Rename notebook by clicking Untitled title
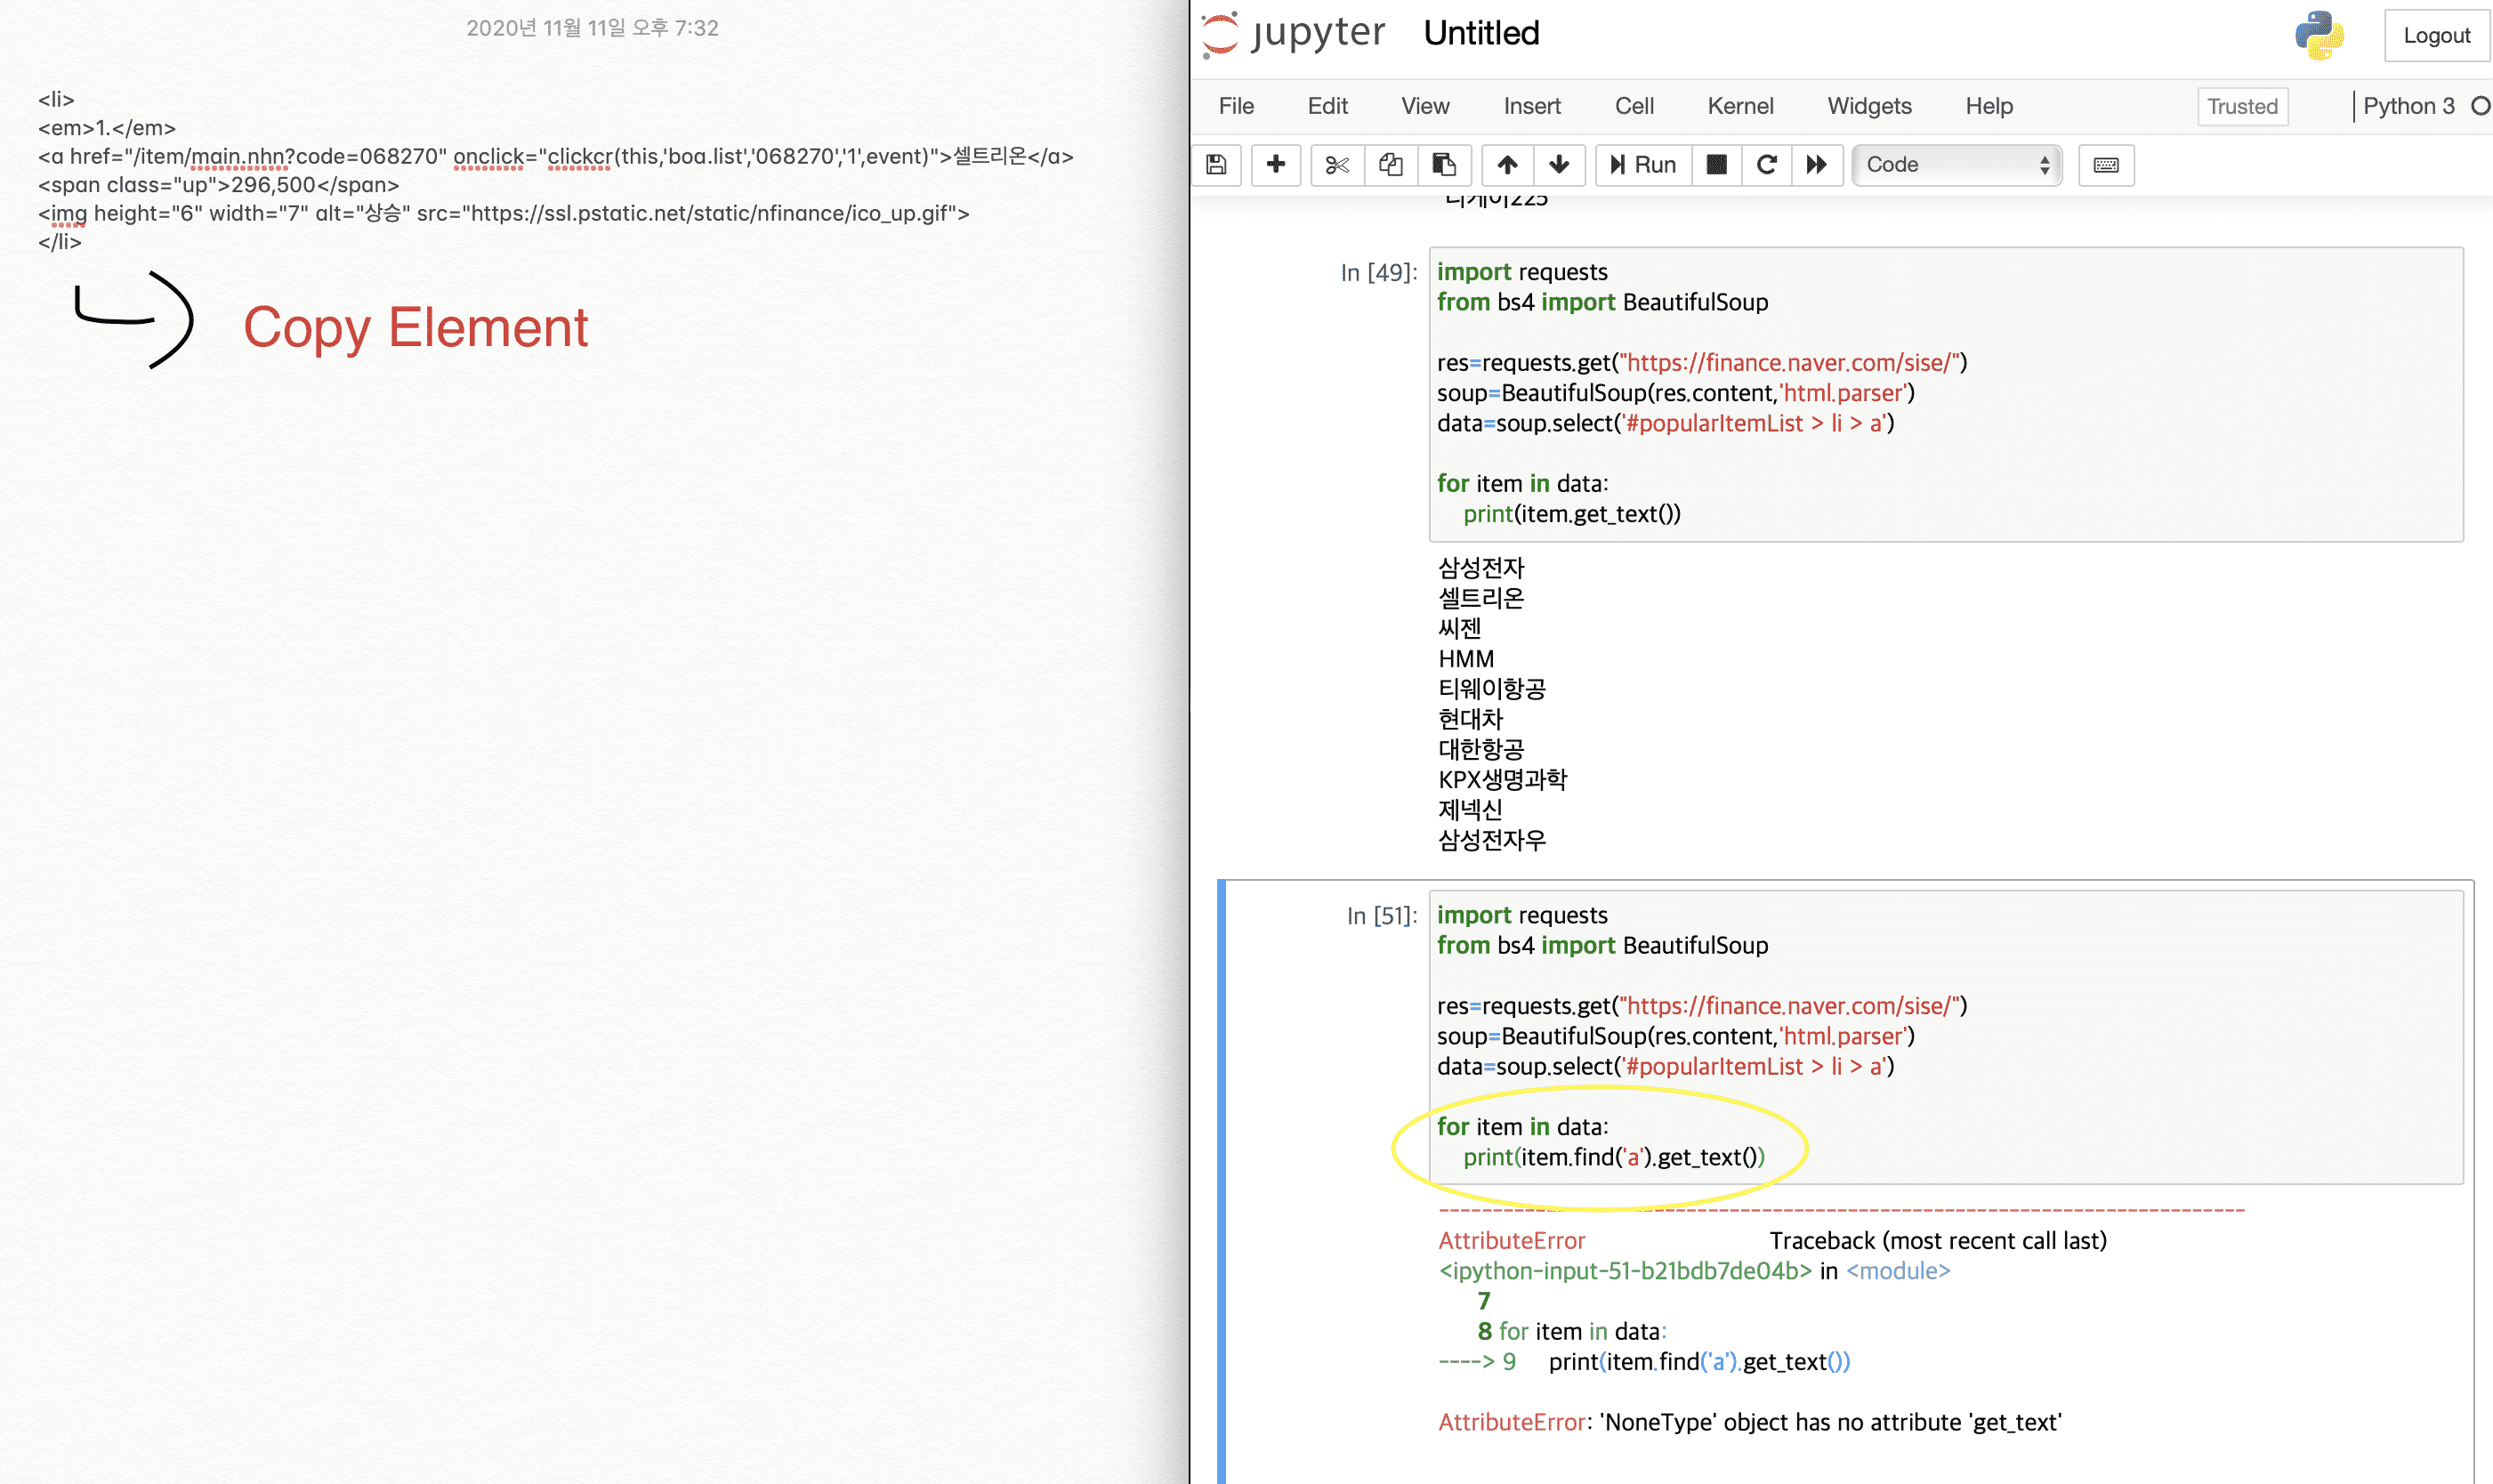 point(1481,34)
